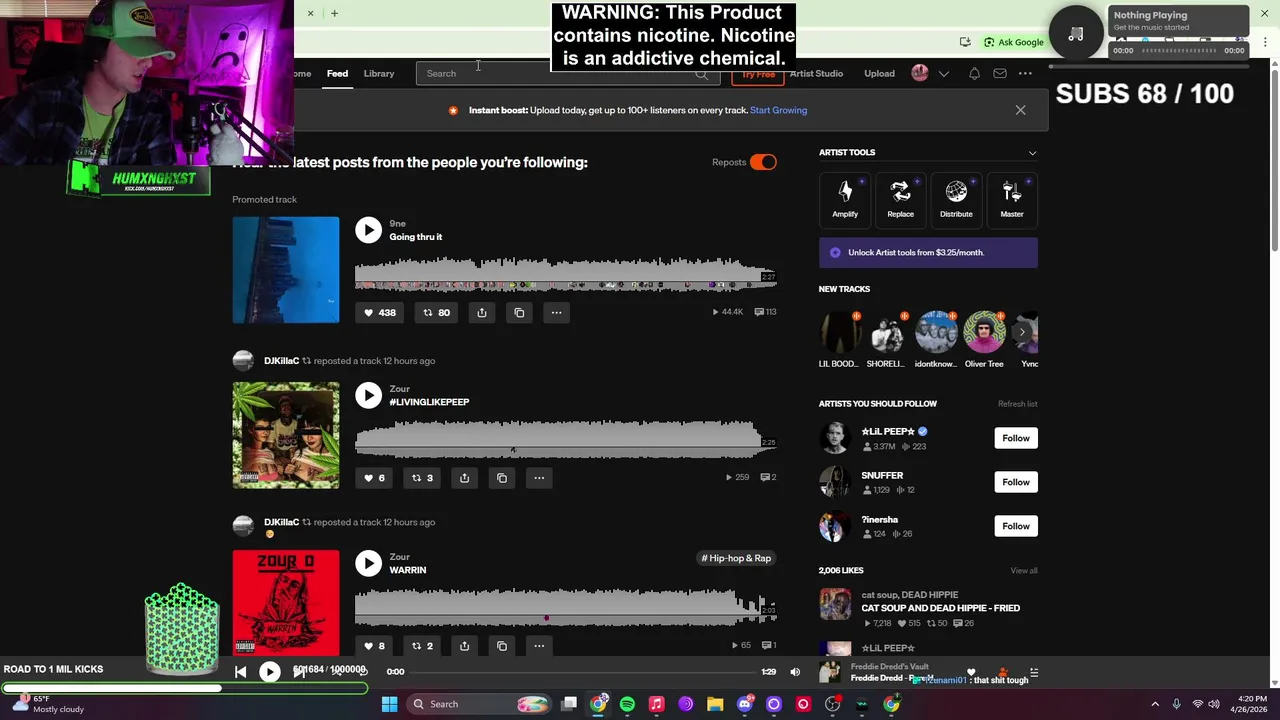This screenshot has width=1280, height=720.
Task: Copy link for 'Going thru it' track
Action: pos(519,313)
